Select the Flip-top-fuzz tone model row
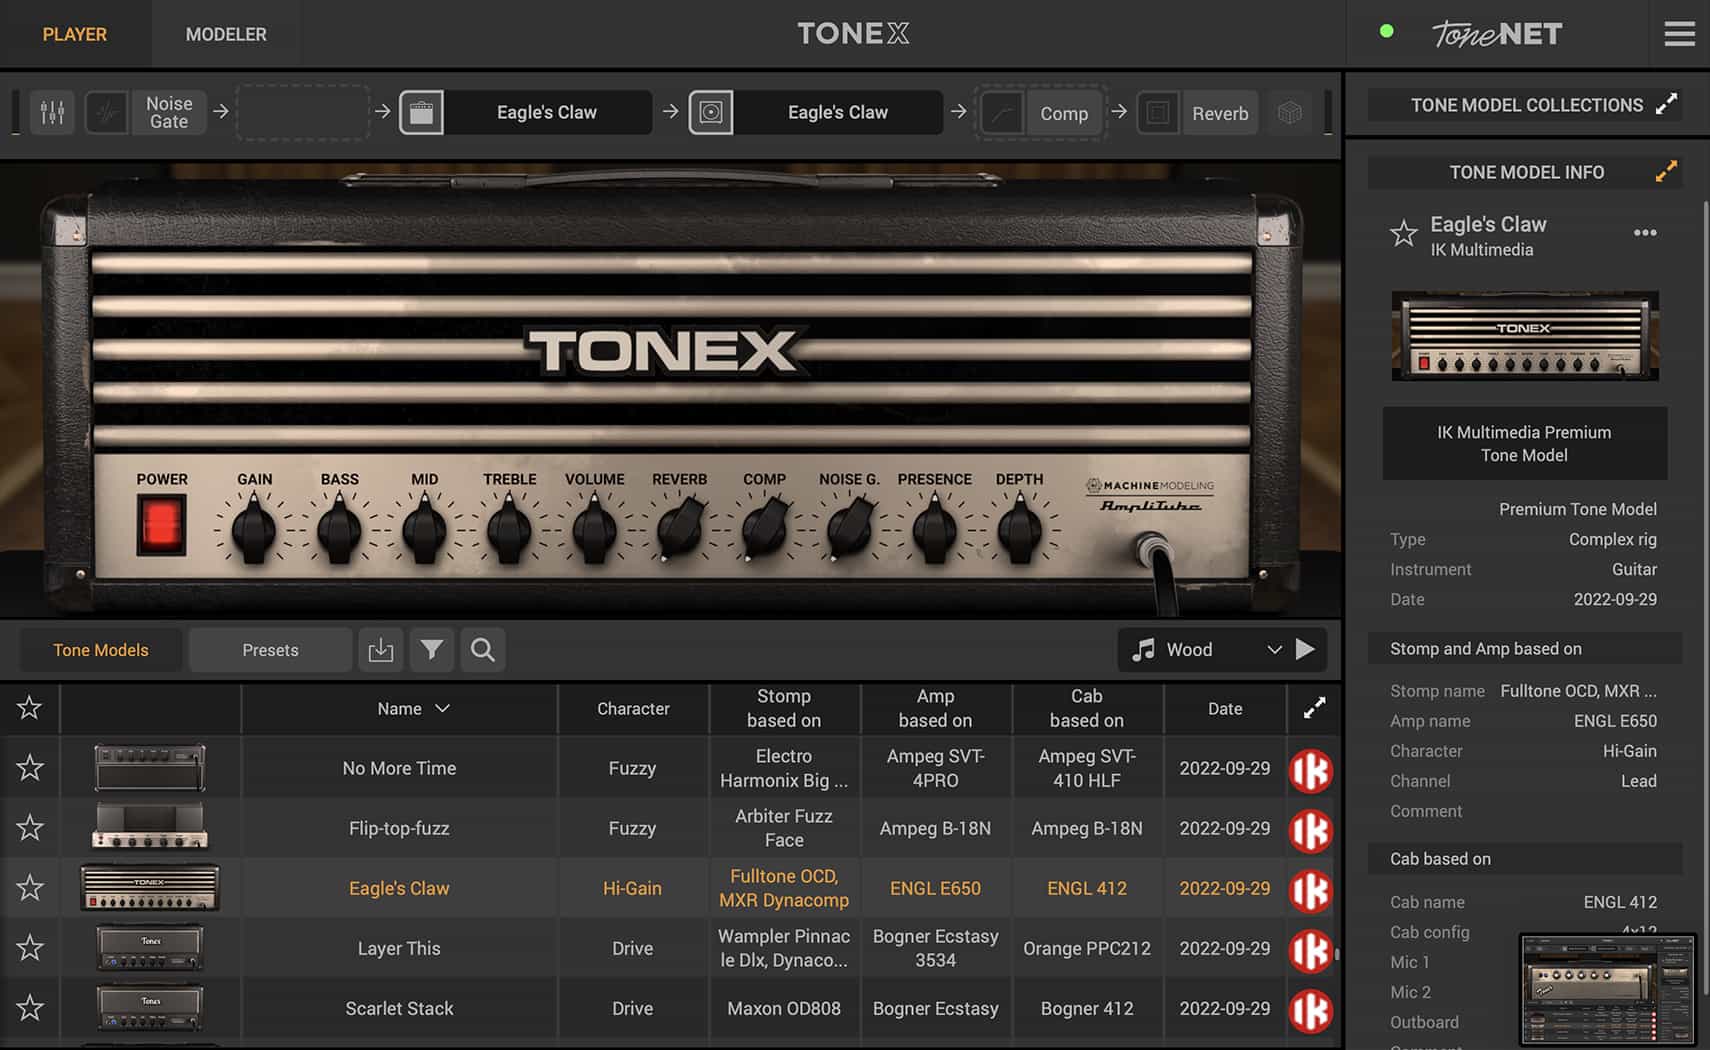The height and width of the screenshot is (1050, 1710). point(399,828)
